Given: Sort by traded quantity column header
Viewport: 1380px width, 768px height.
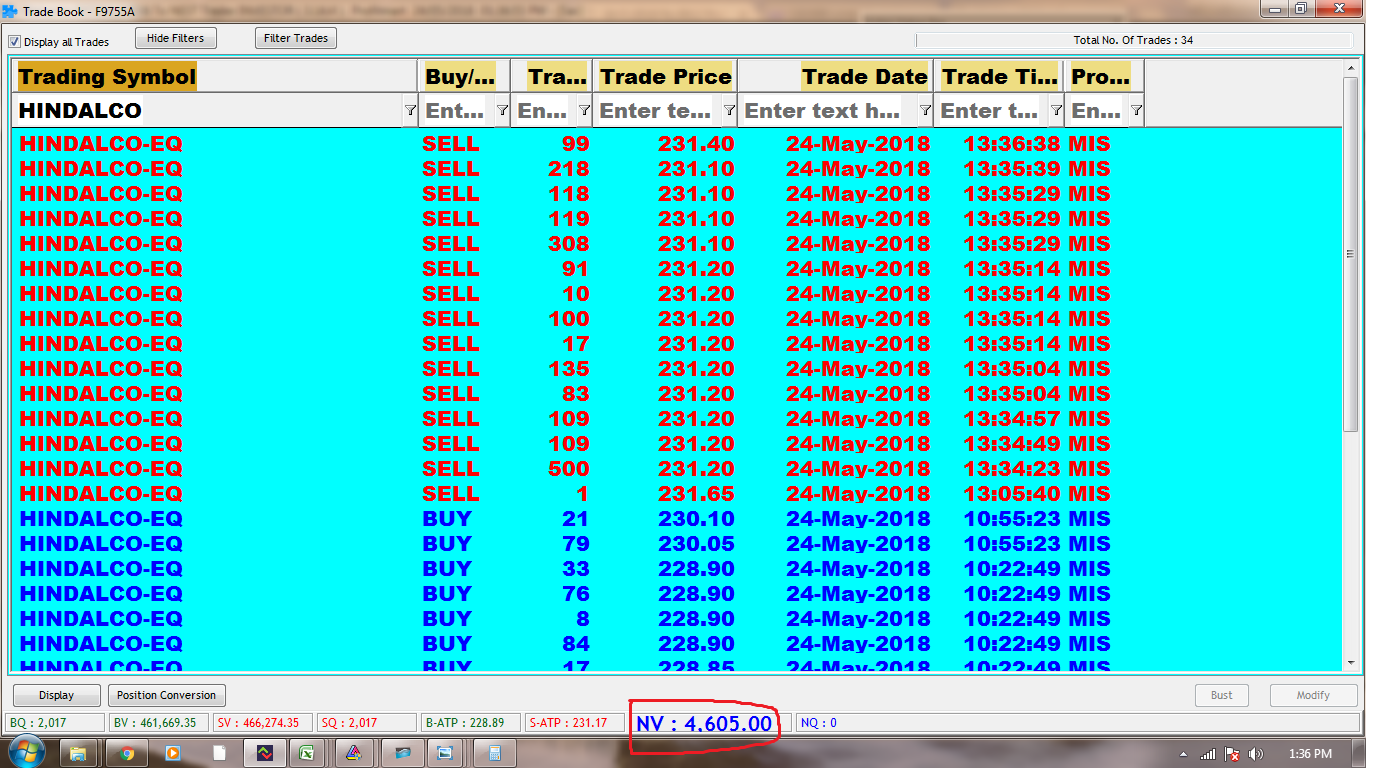Looking at the screenshot, I should click(x=551, y=76).
